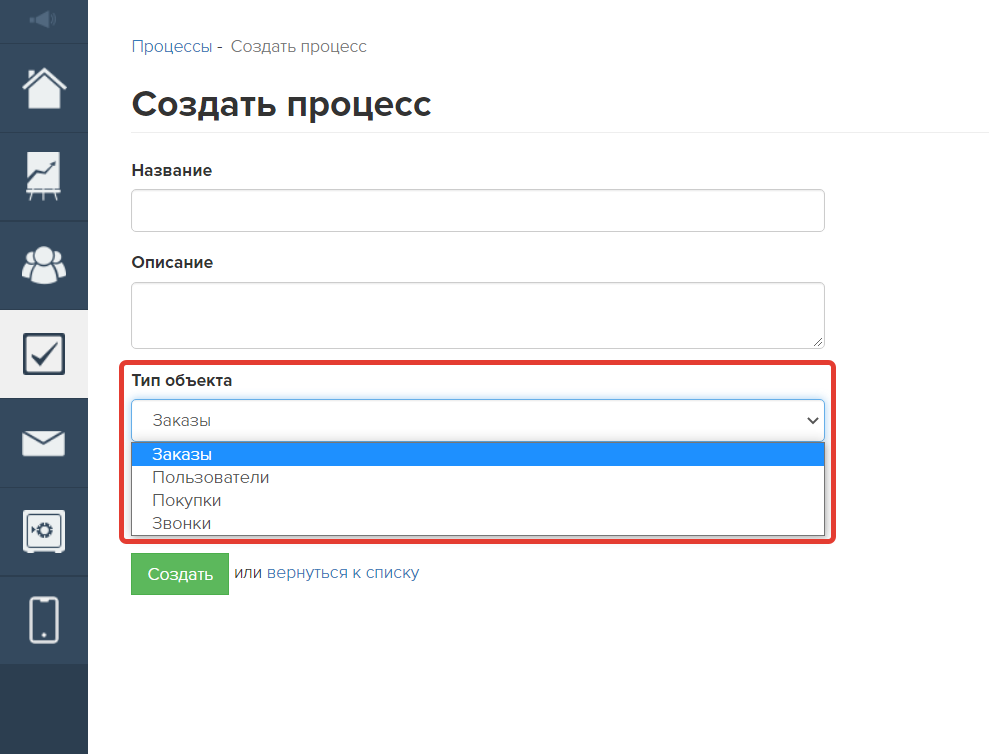
Task: Open the envelope messages icon
Action: [44, 443]
